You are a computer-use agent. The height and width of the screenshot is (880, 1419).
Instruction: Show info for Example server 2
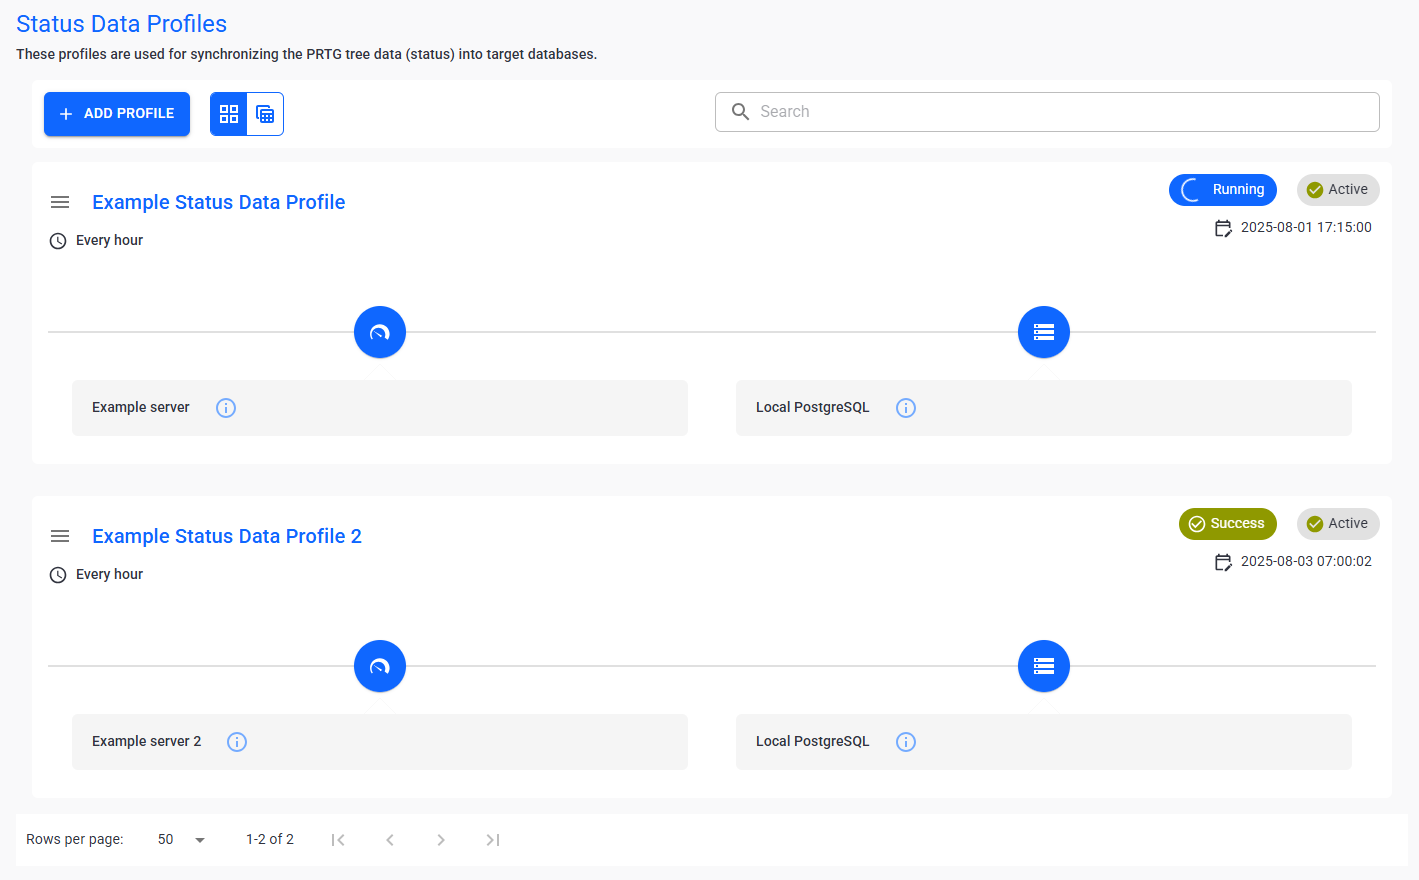237,742
